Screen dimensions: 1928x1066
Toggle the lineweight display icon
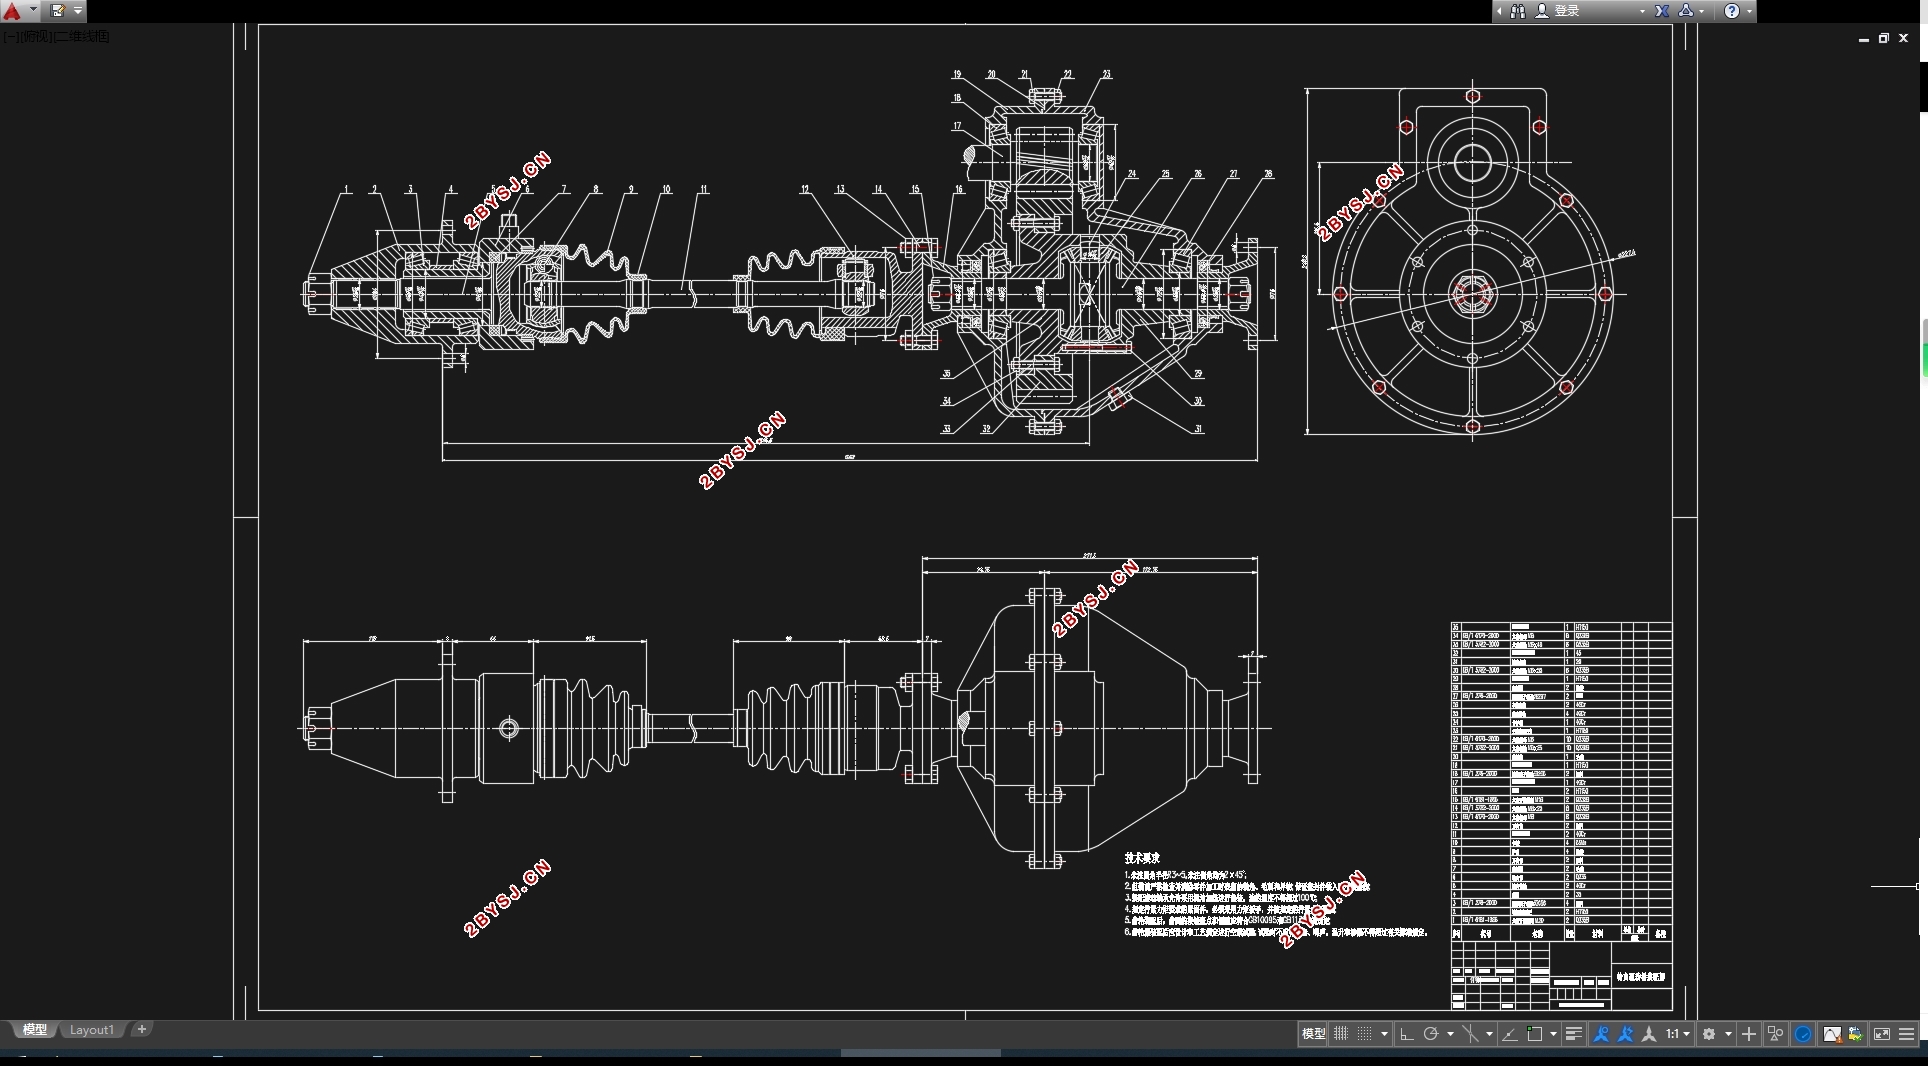point(1574,1034)
